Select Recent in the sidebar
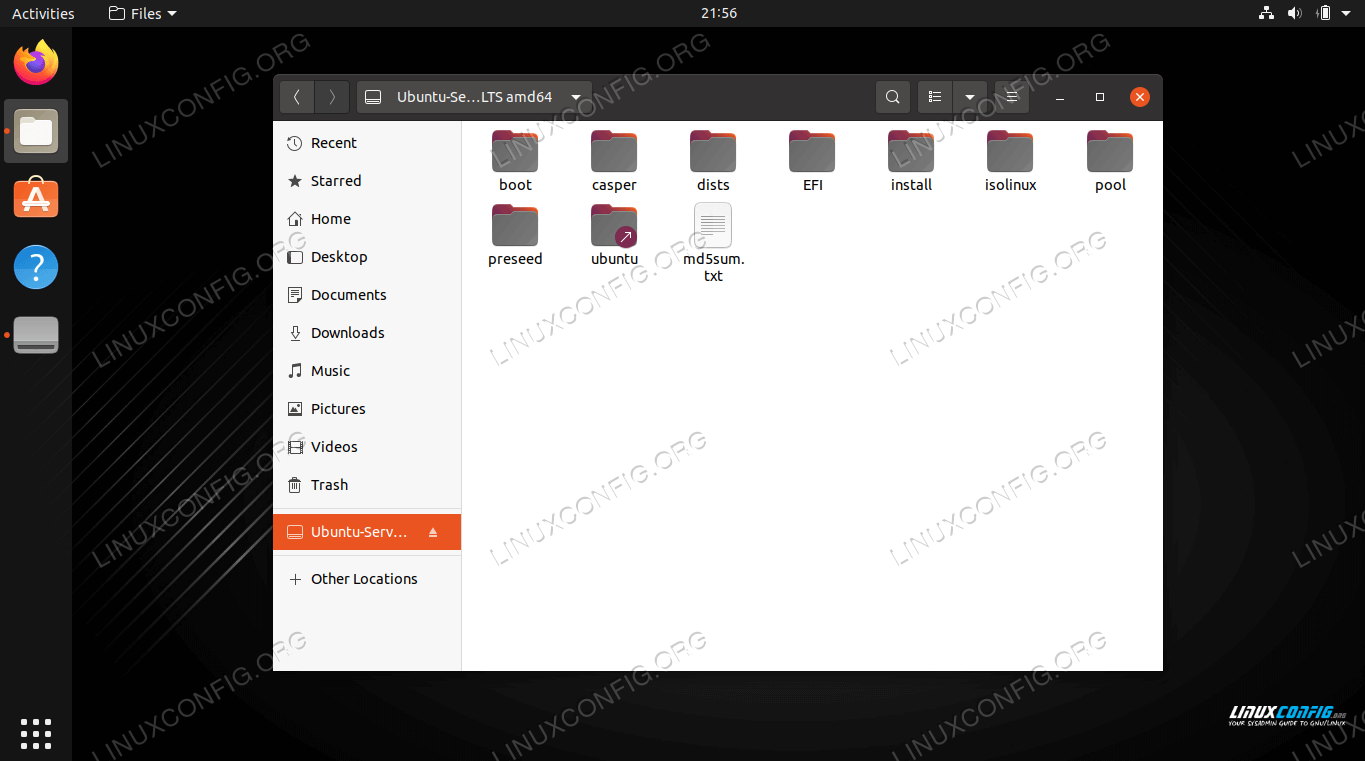This screenshot has width=1365, height=761. [x=367, y=143]
